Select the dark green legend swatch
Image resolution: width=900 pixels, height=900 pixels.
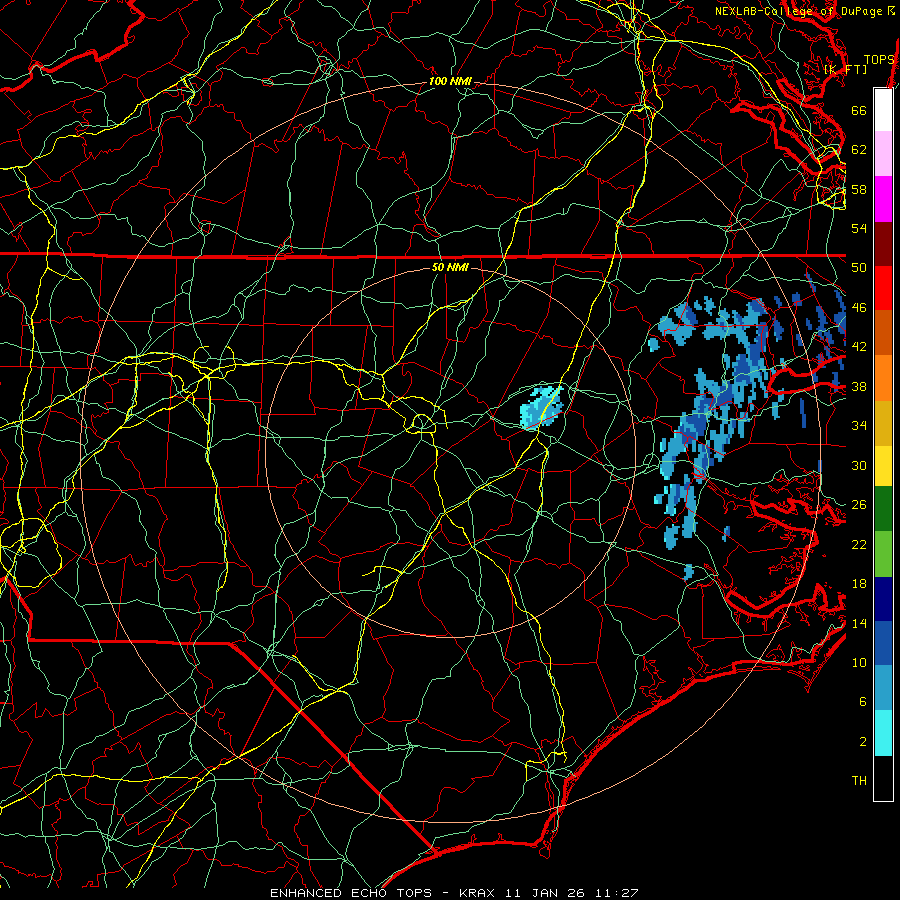coord(883,509)
